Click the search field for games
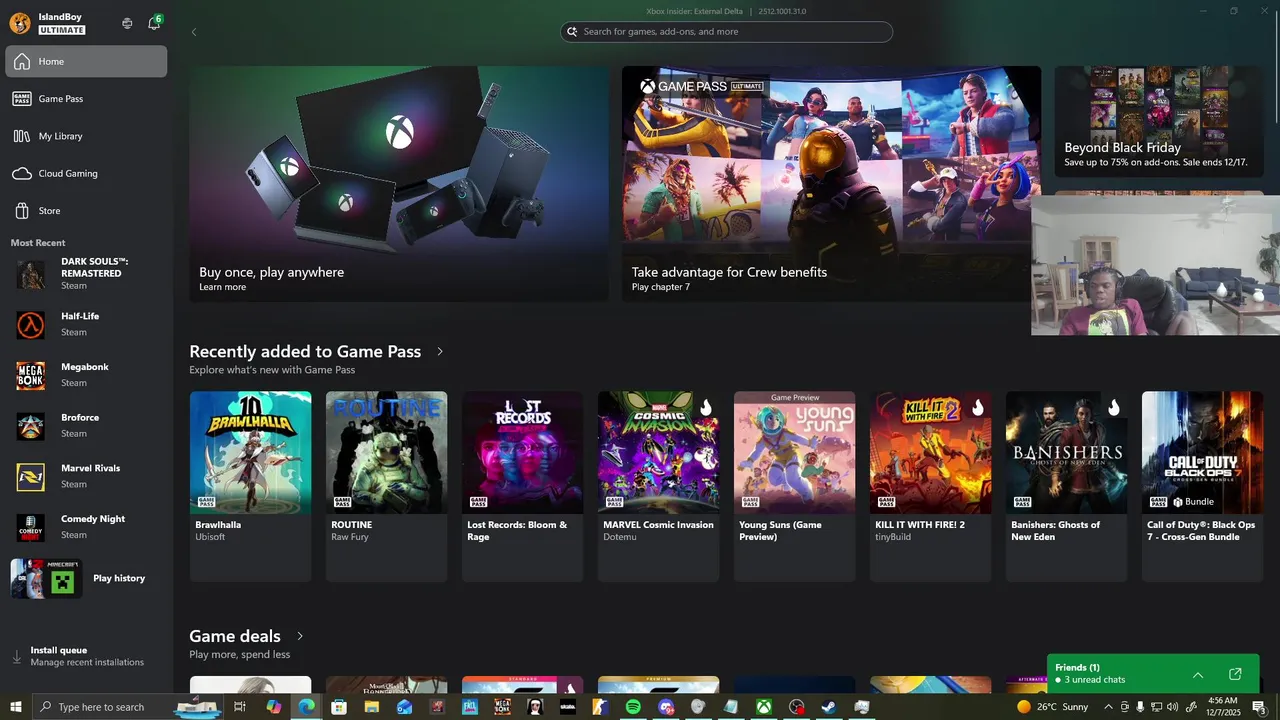The image size is (1280, 720). tap(727, 32)
